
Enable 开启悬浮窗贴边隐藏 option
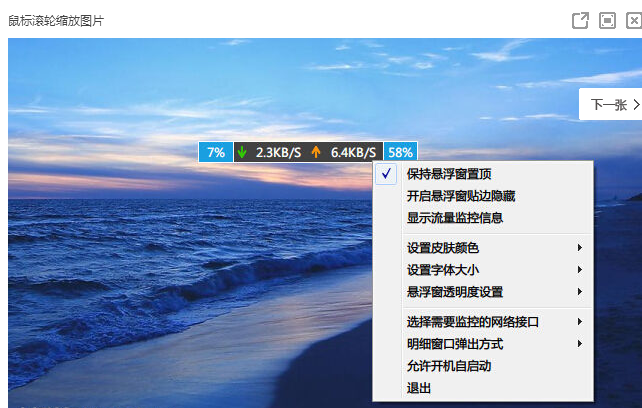483,196
